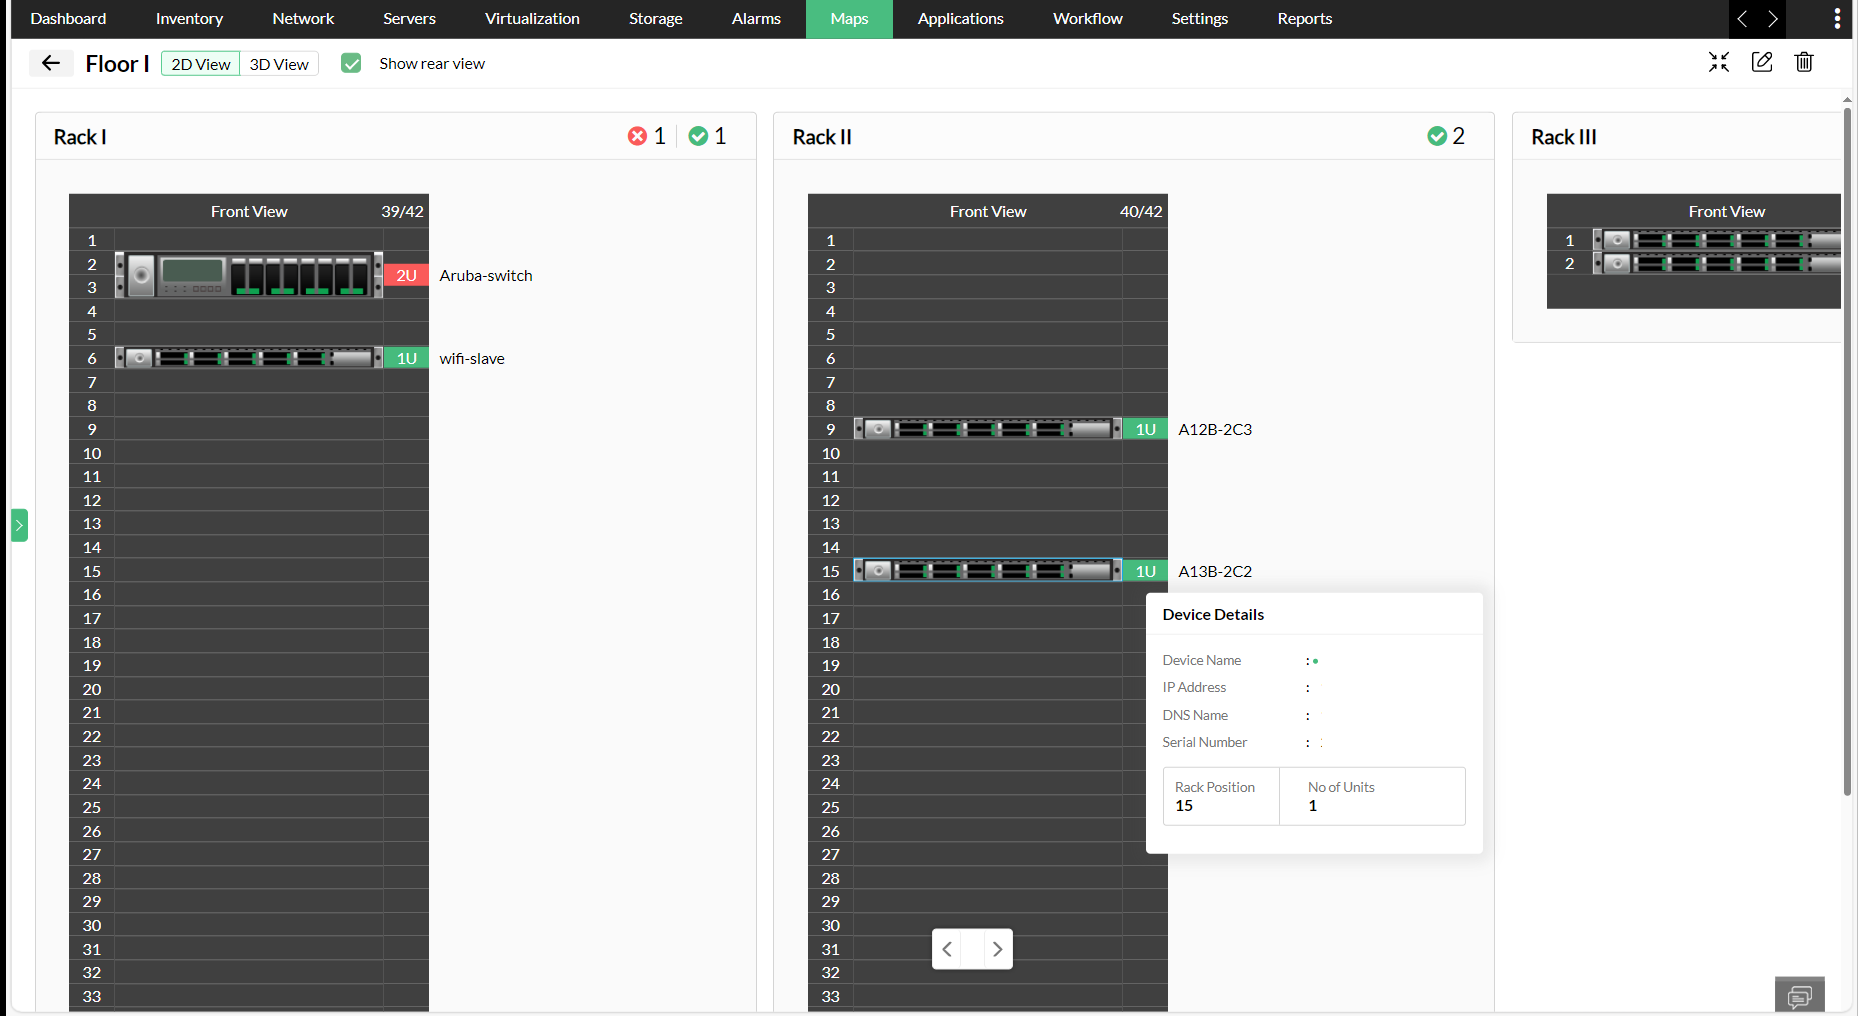
Task: Open the Alarms menu
Action: click(755, 18)
